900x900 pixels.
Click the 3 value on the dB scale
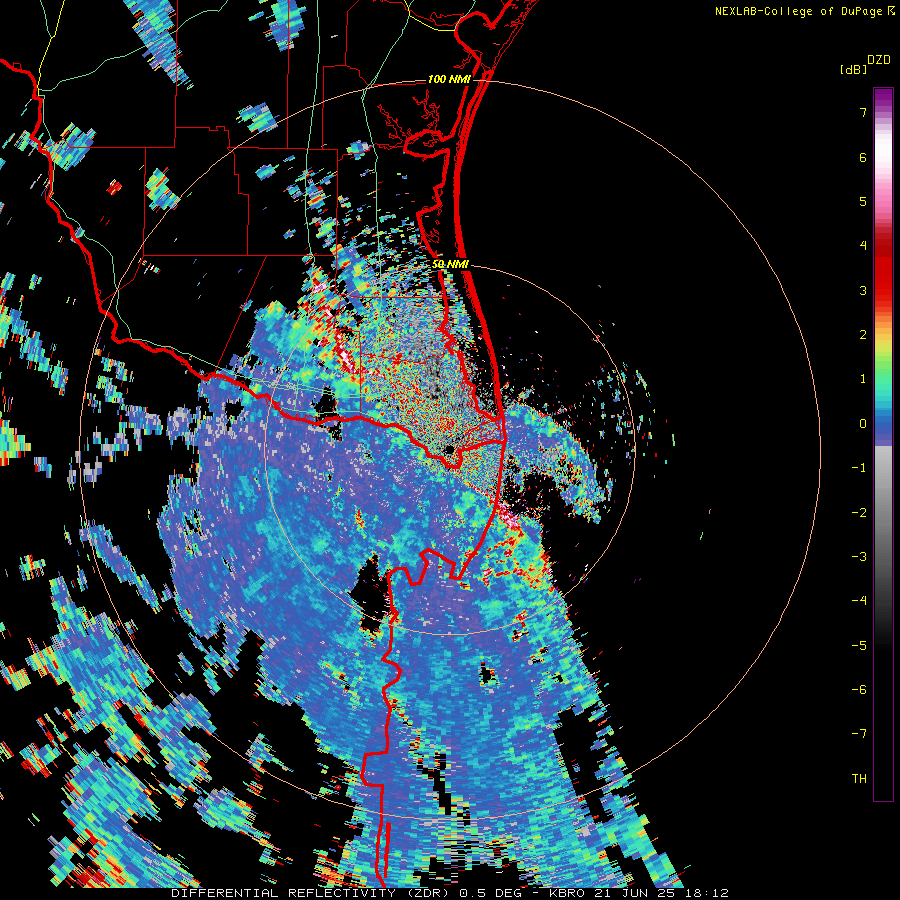pyautogui.click(x=863, y=290)
